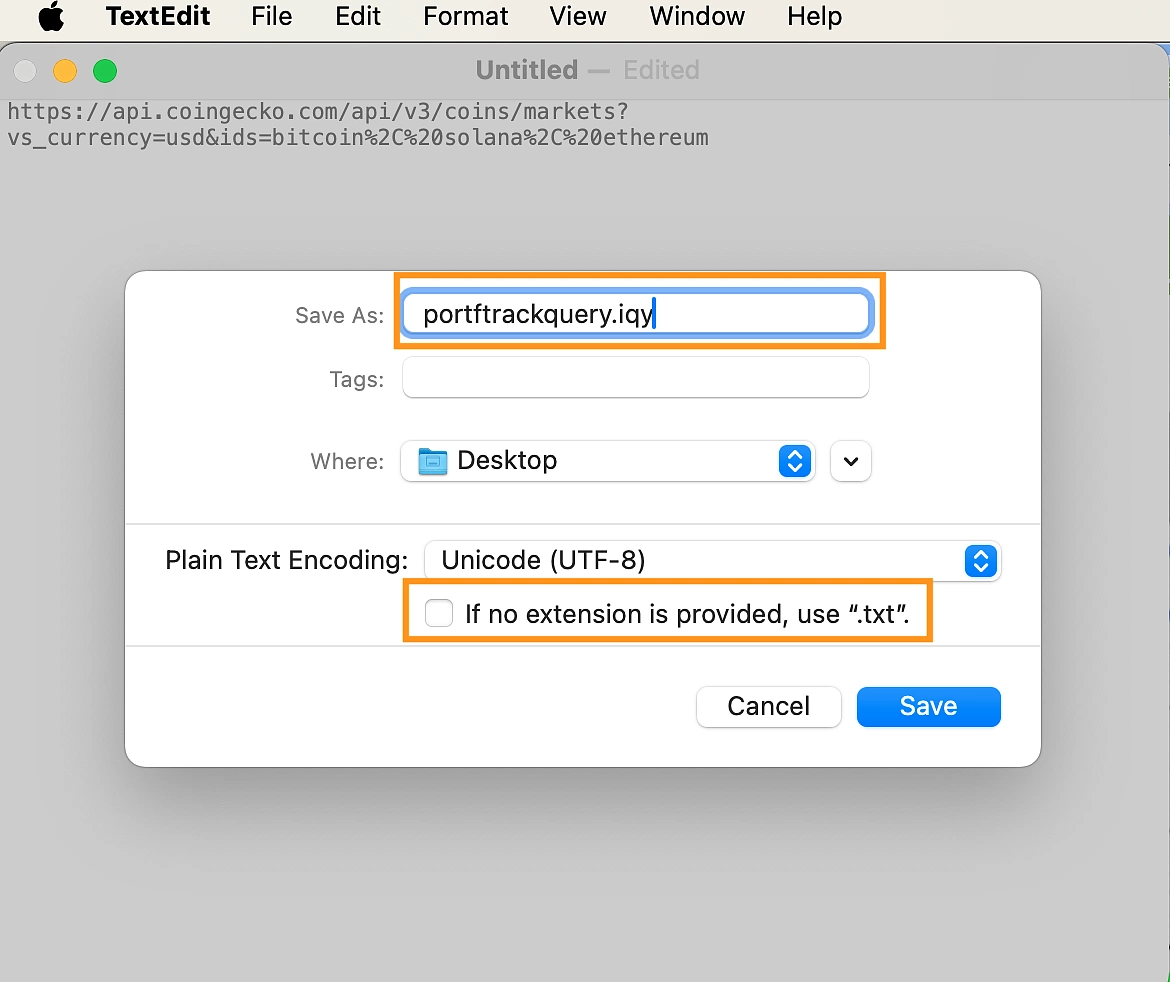Click the coingecko URL text in document
The width and height of the screenshot is (1170, 982).
tap(358, 125)
